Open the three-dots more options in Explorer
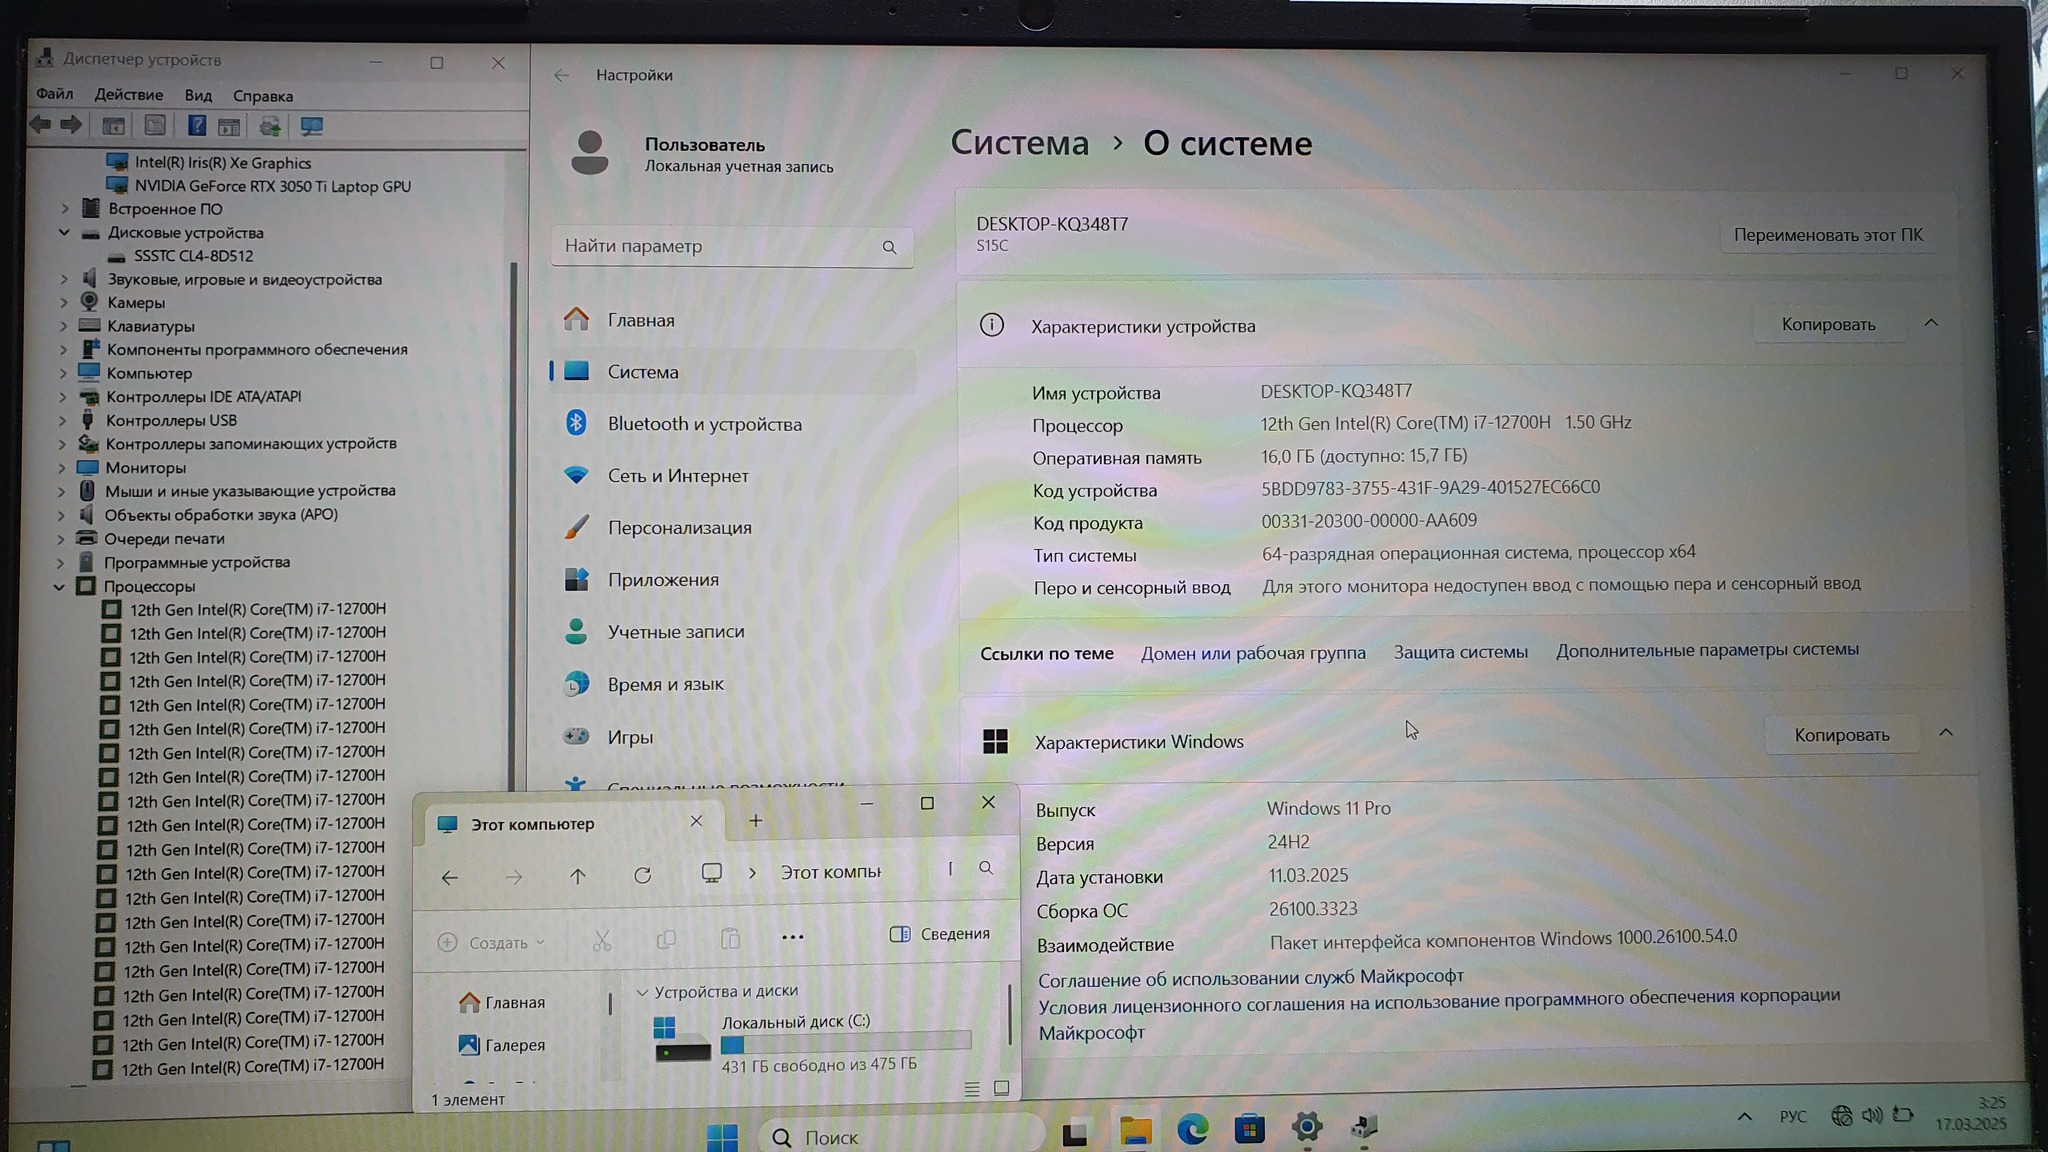This screenshot has height=1152, width=2048. tap(792, 937)
